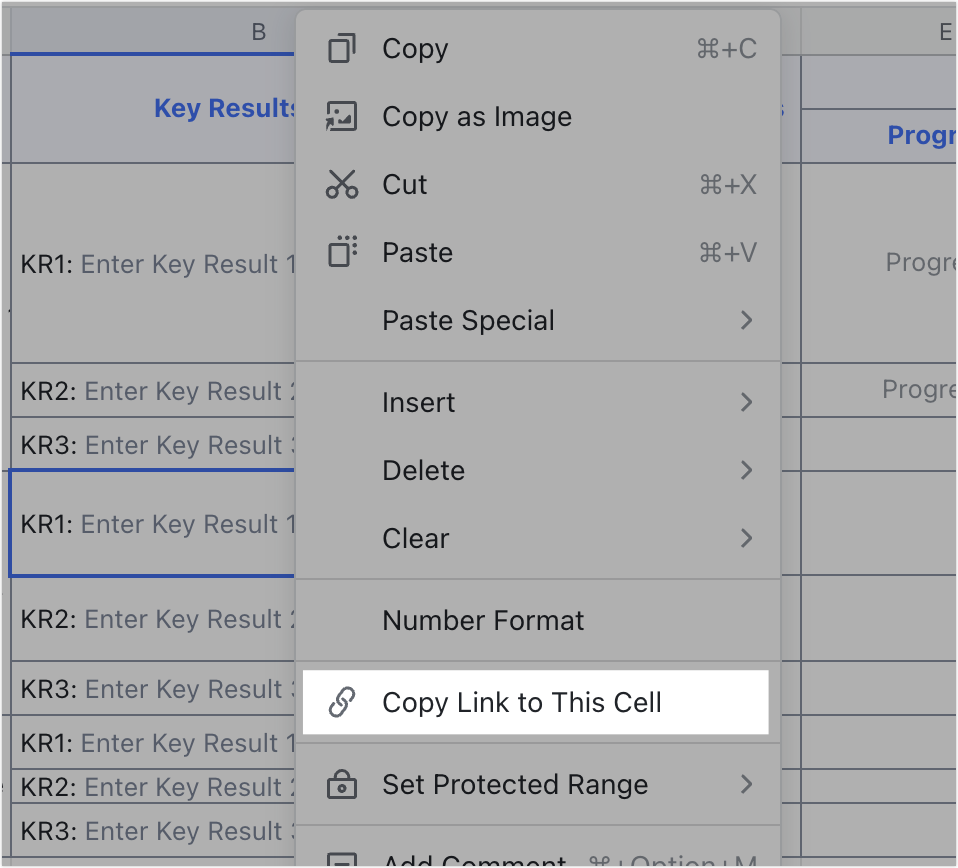
Task: Click the column B header
Action: (258, 30)
